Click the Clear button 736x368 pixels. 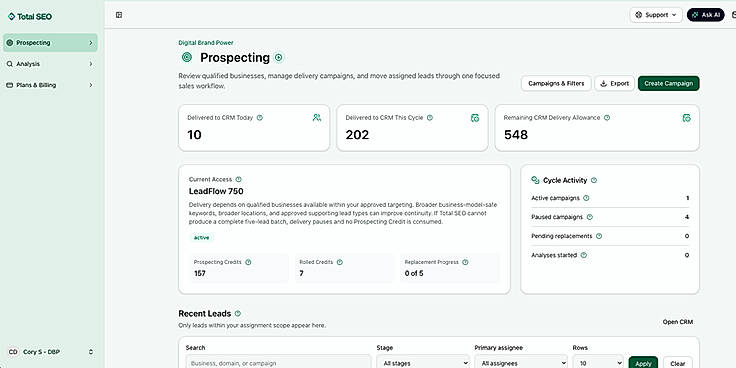click(x=678, y=363)
